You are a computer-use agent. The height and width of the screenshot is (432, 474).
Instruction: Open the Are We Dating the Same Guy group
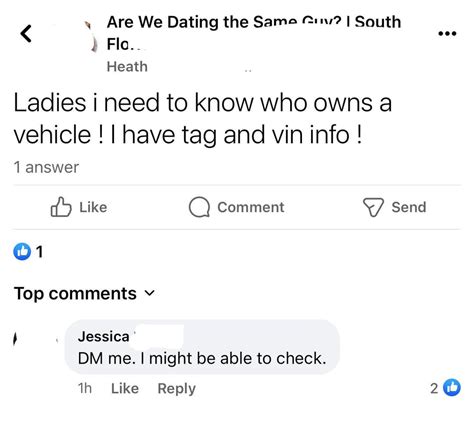pos(254,33)
